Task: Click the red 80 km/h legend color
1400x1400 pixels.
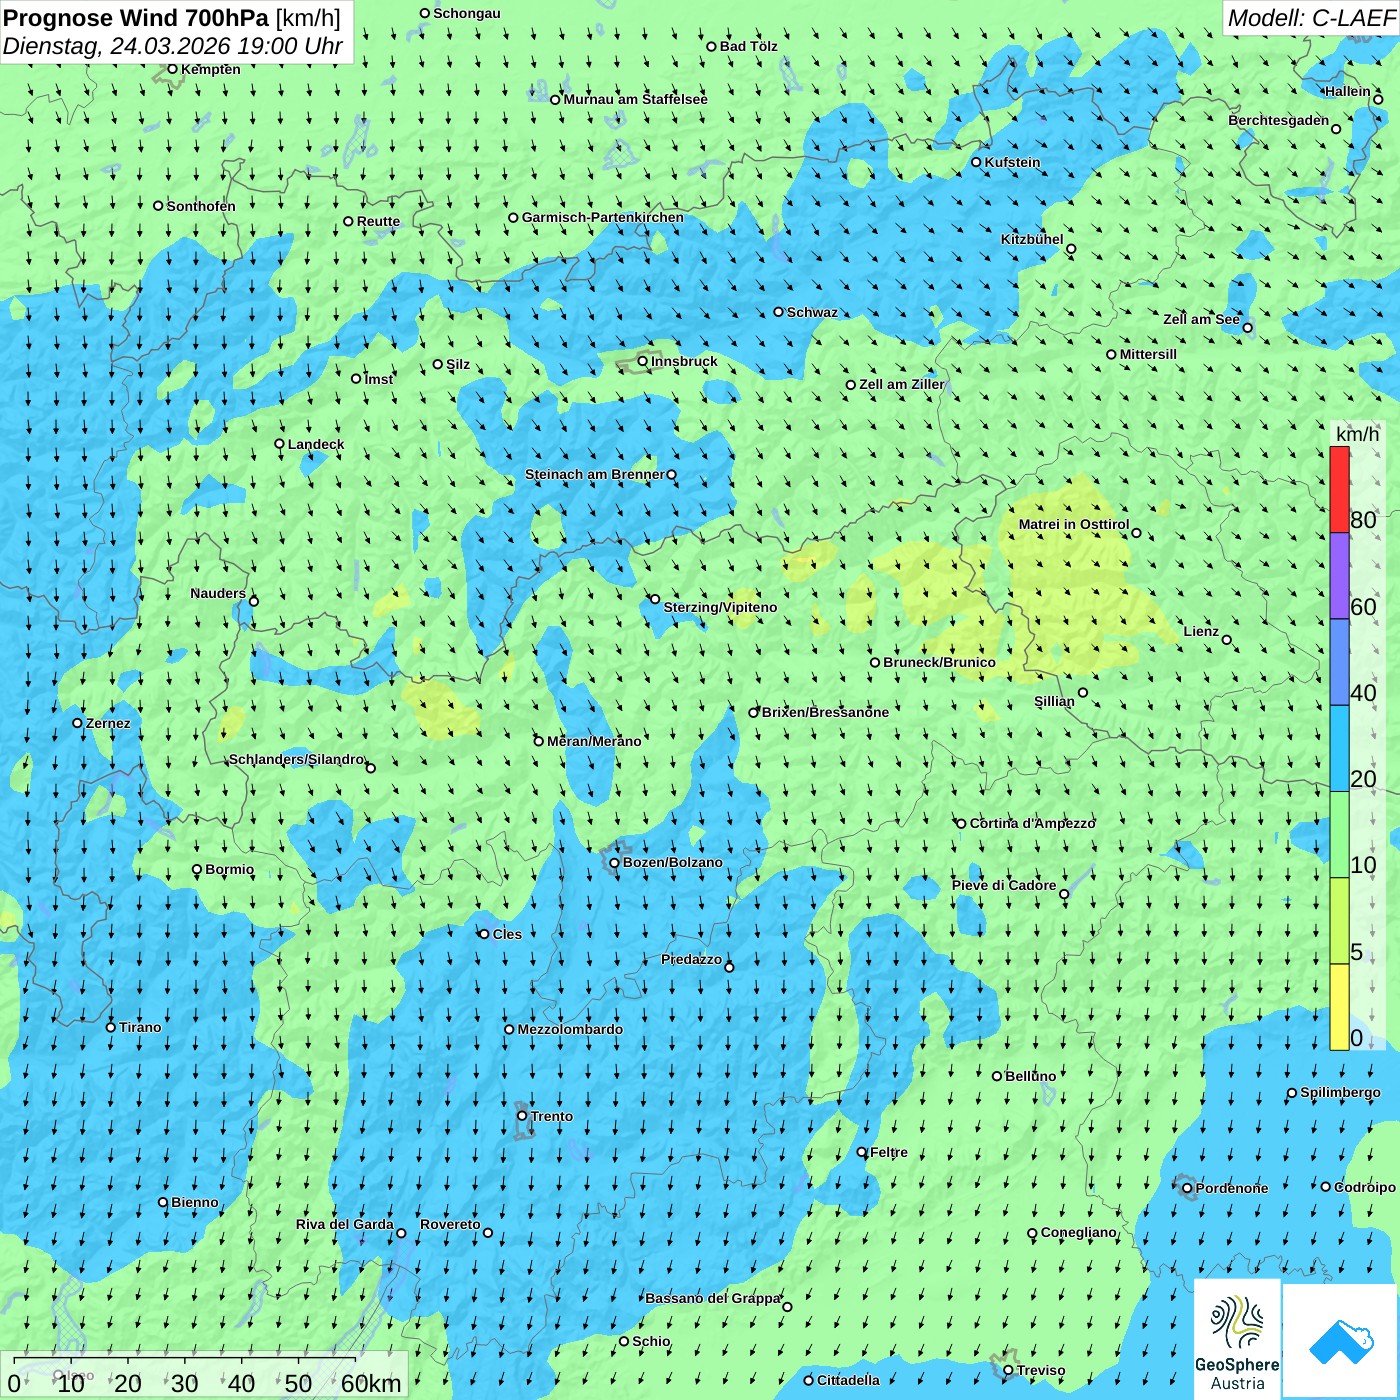Action: coord(1339,489)
